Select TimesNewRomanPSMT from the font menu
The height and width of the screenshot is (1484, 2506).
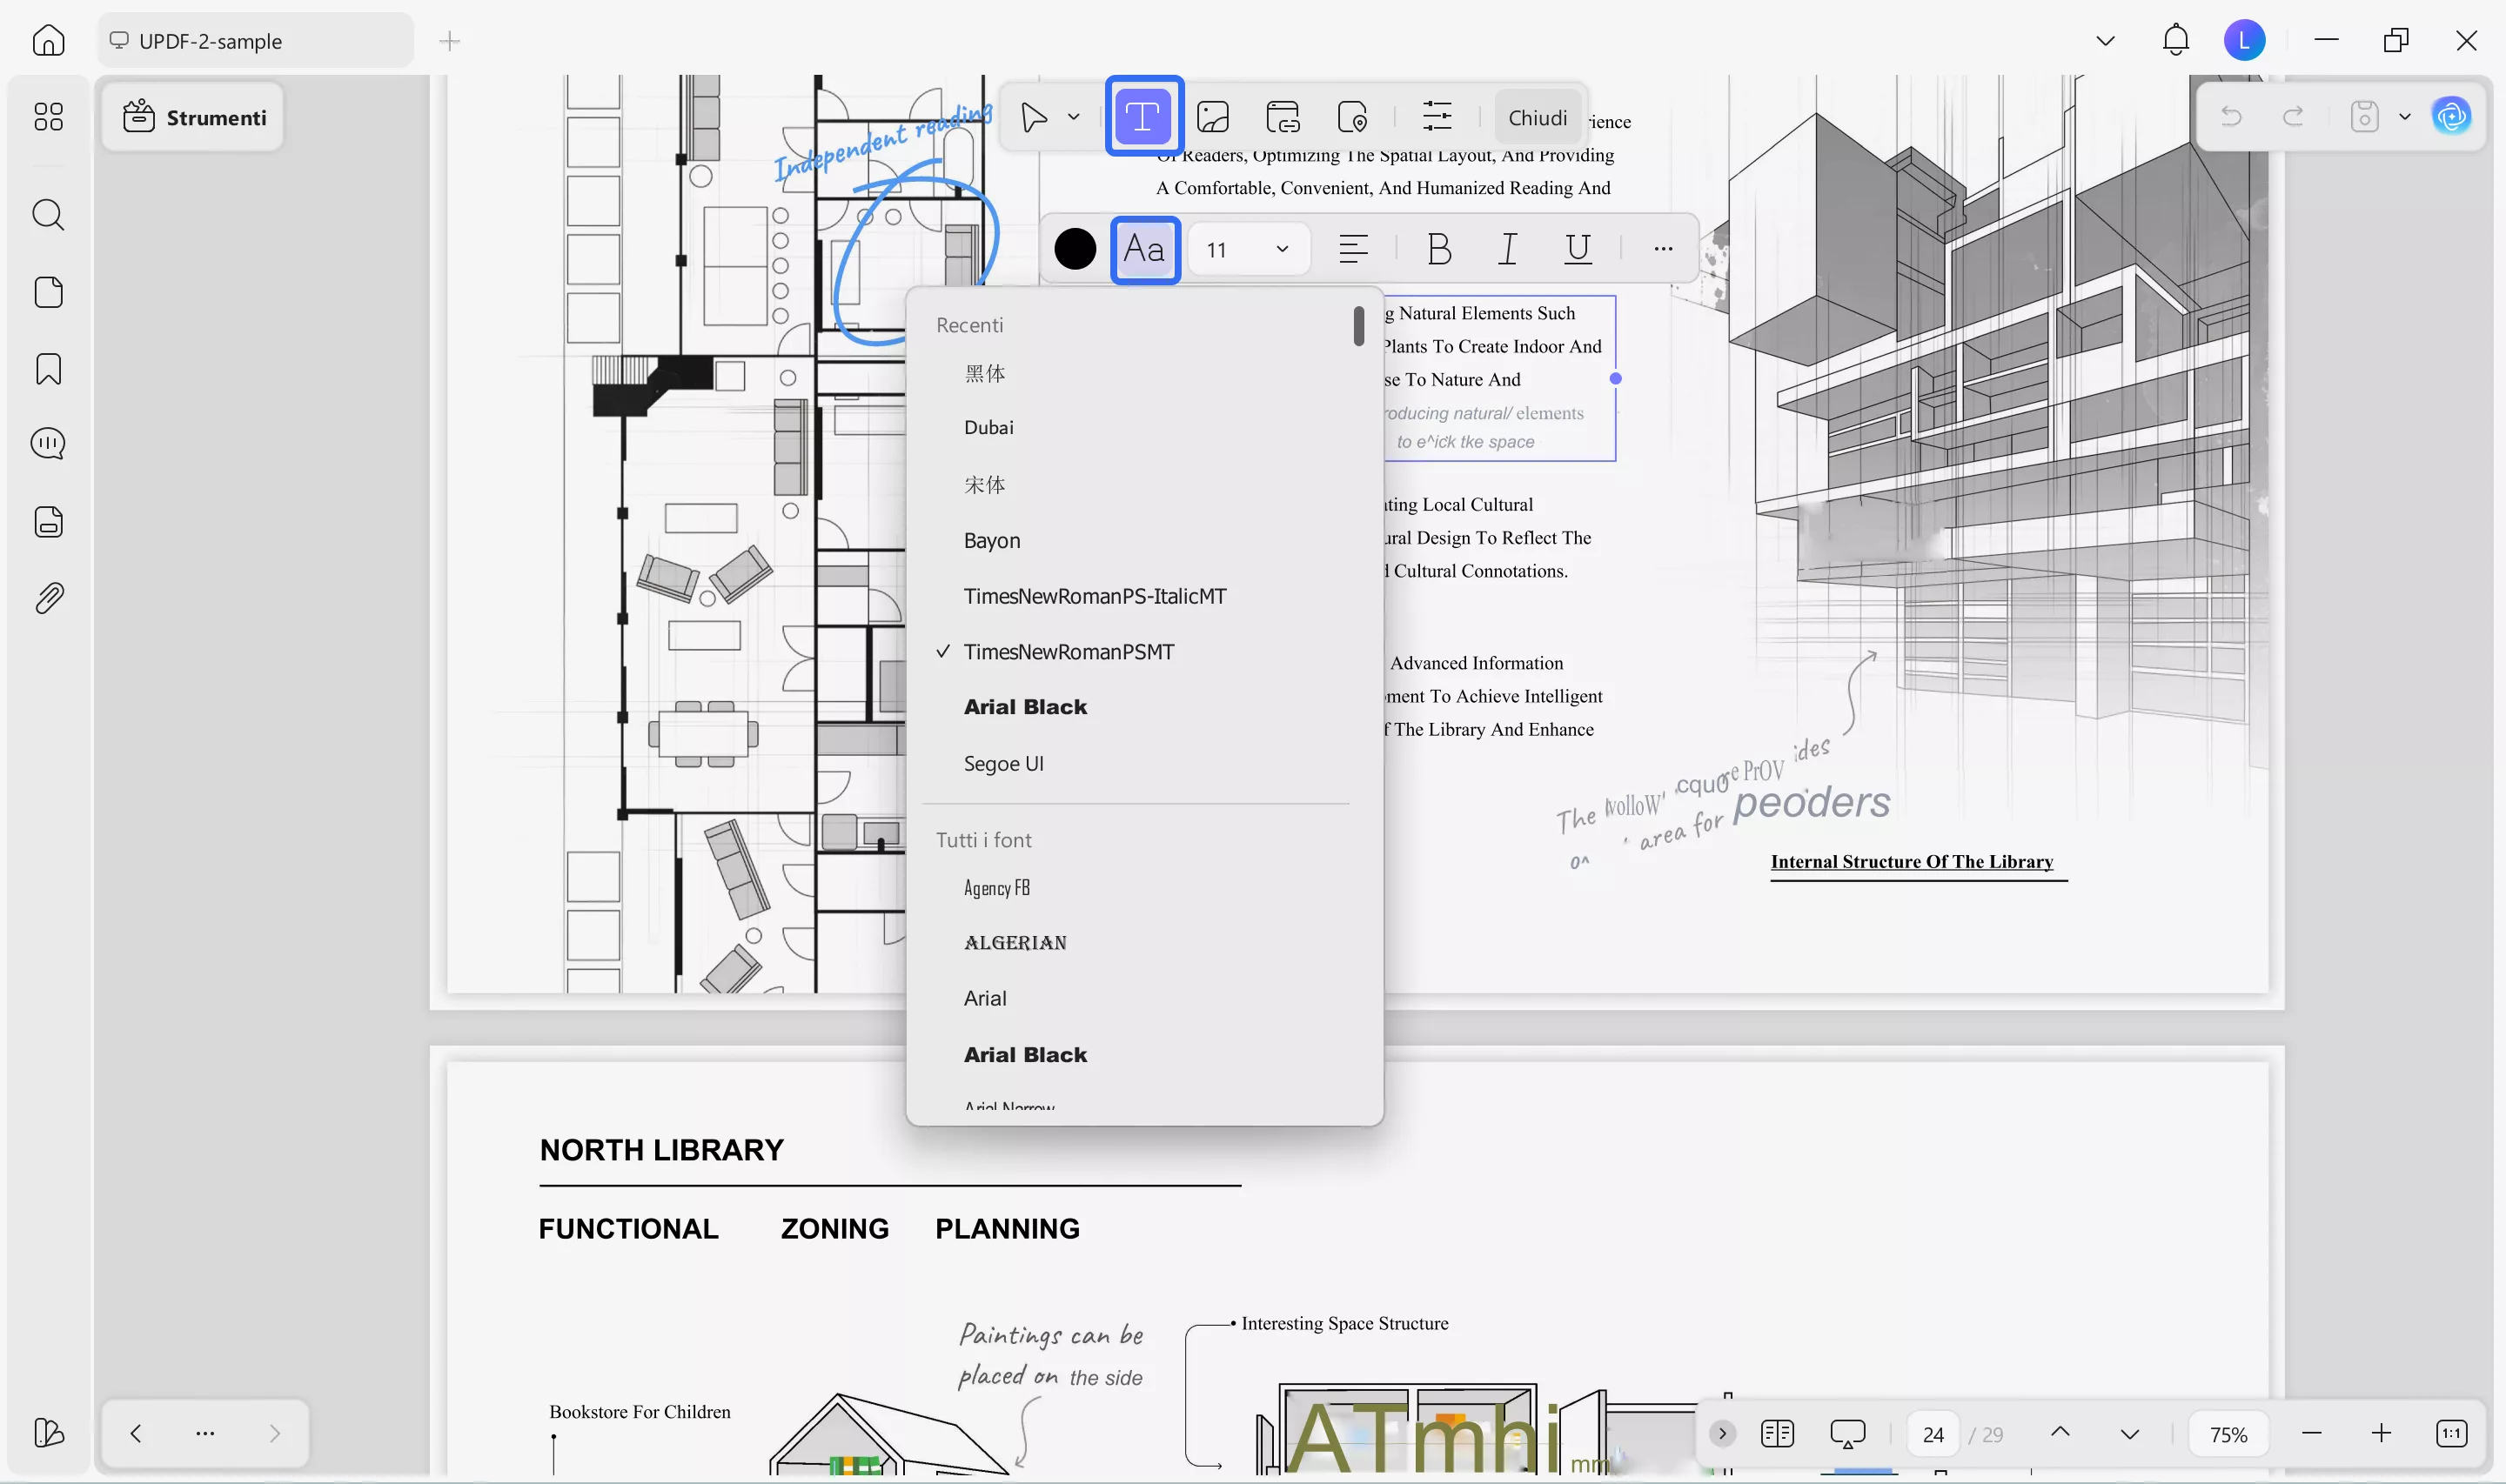1069,651
